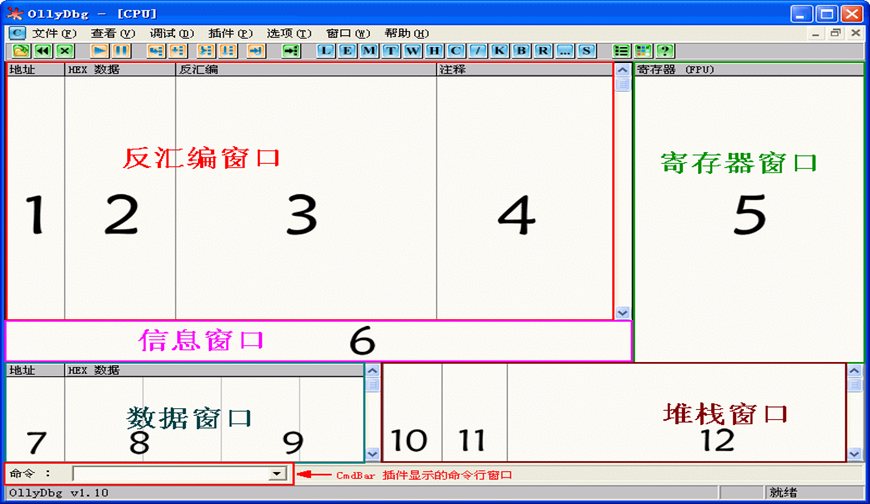Click into the 命令 command input field
Screen dimensions: 870x504
click(171, 473)
